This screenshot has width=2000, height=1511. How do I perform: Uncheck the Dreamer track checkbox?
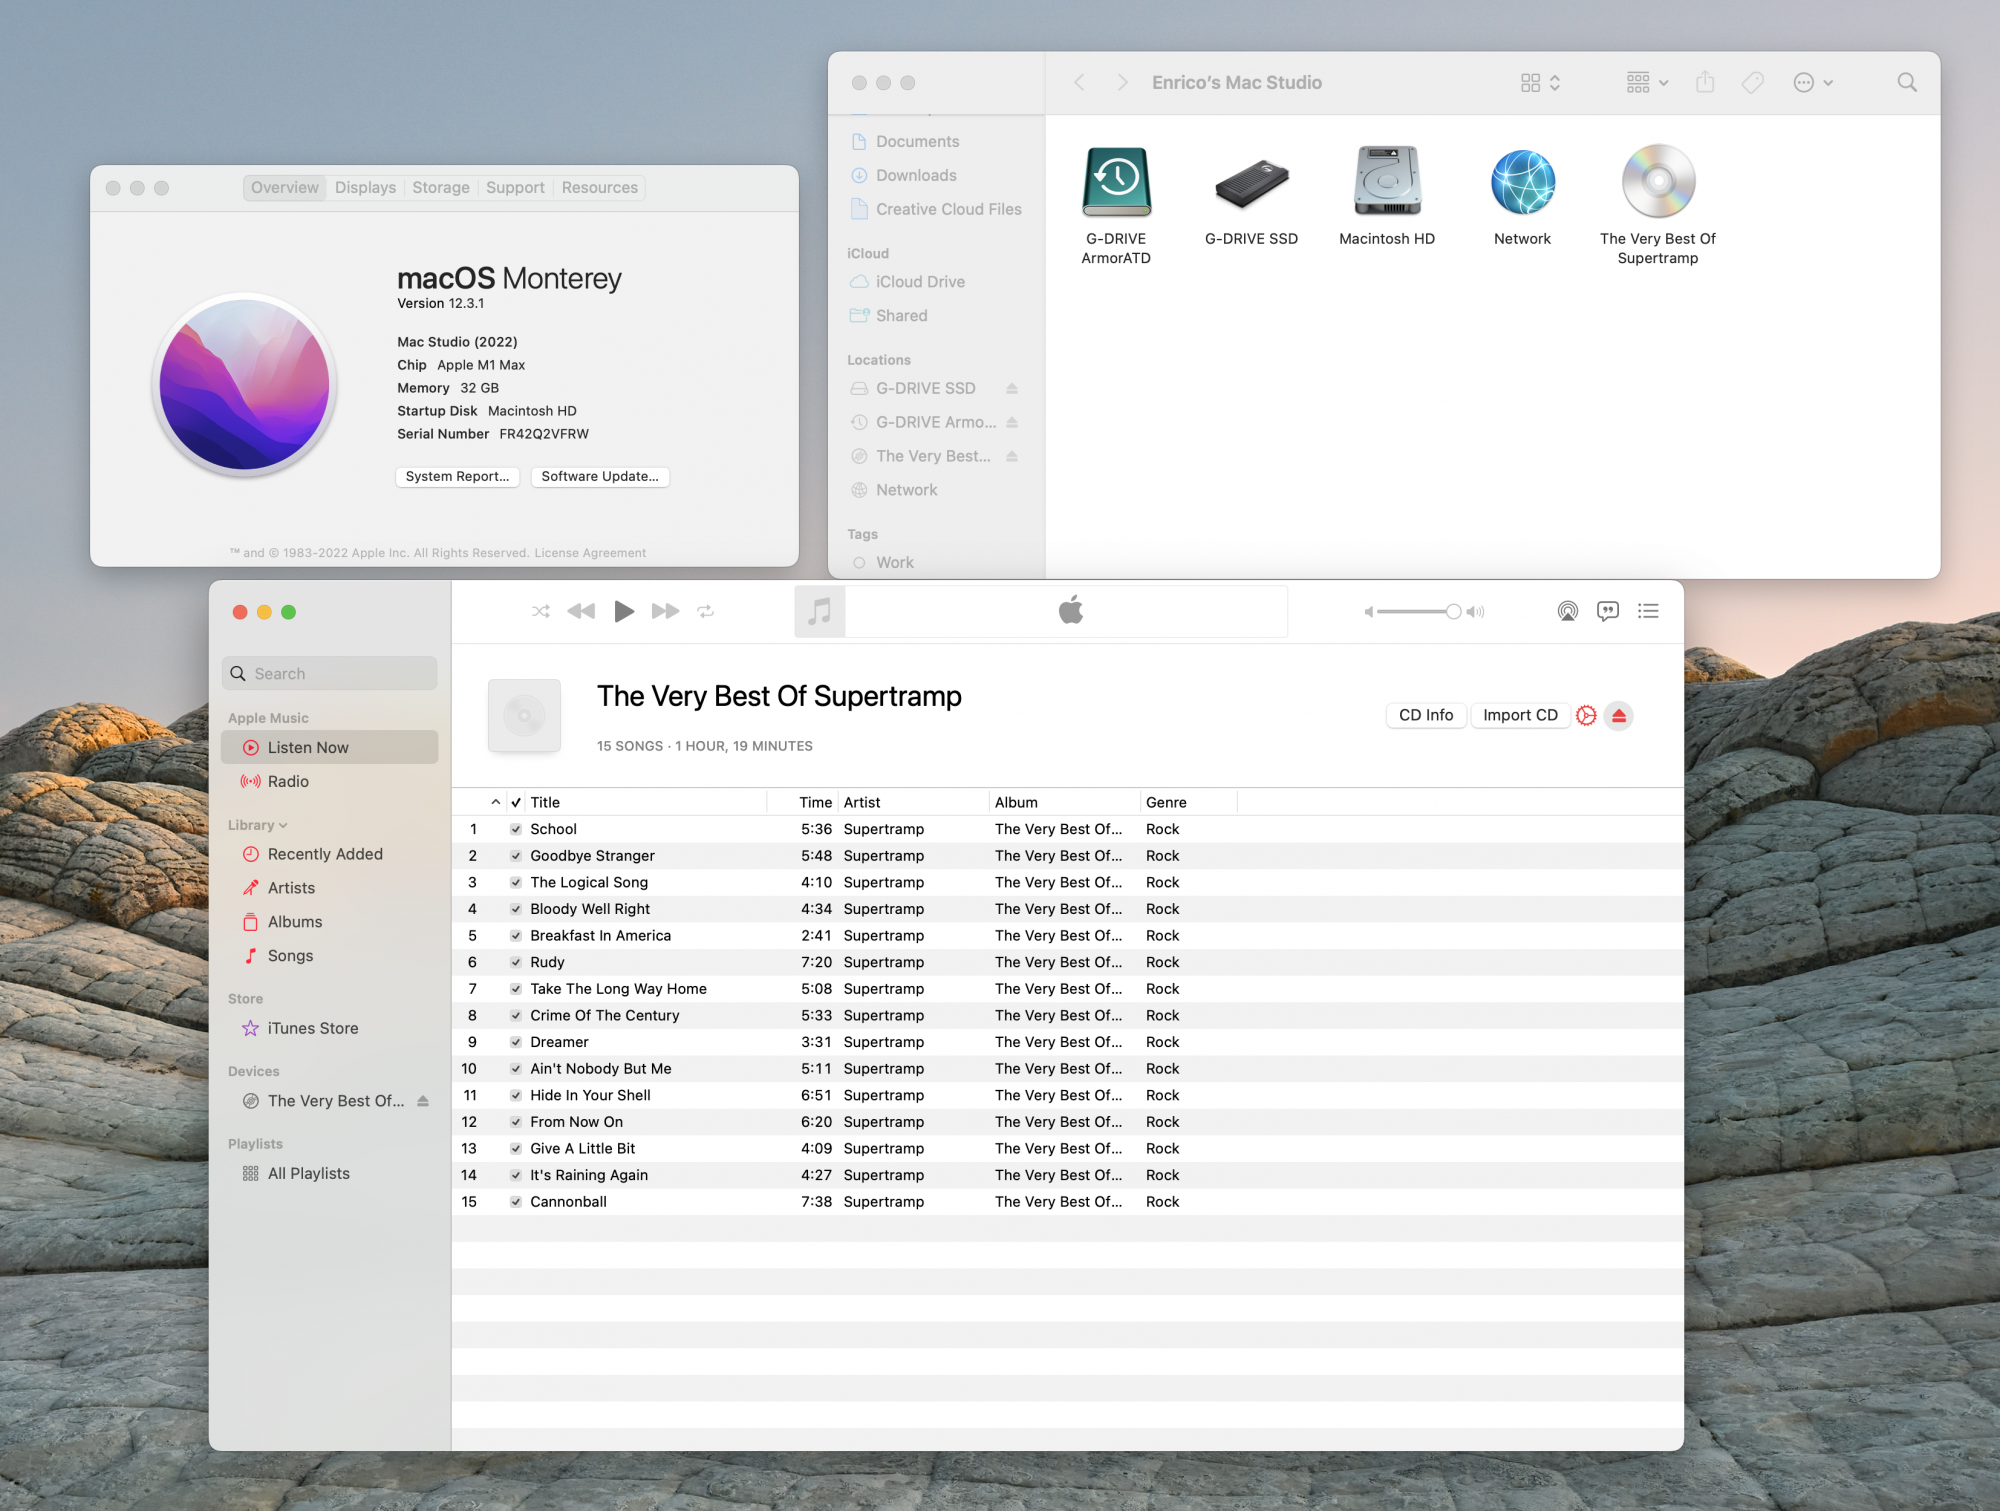point(516,1042)
